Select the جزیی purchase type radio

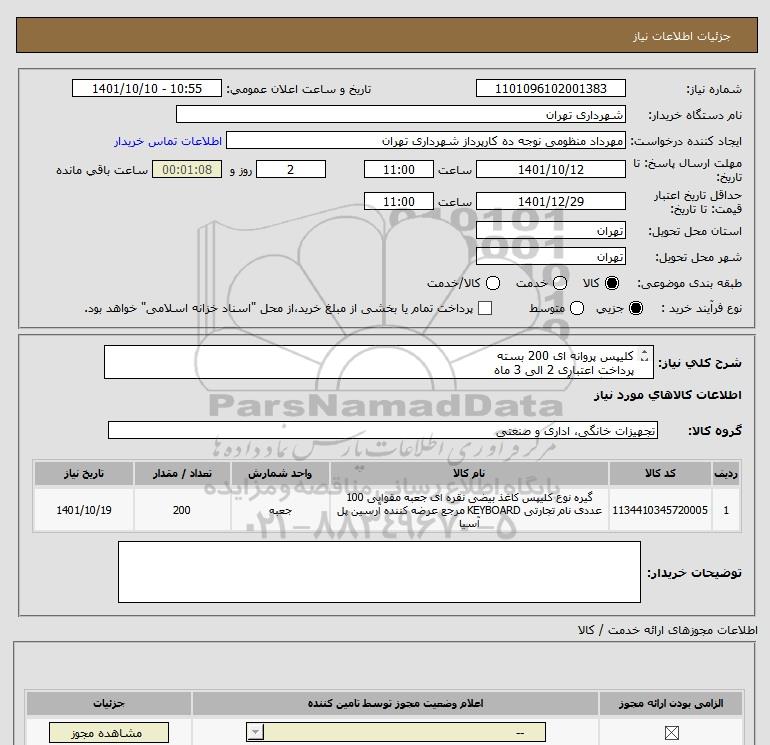pyautogui.click(x=635, y=308)
